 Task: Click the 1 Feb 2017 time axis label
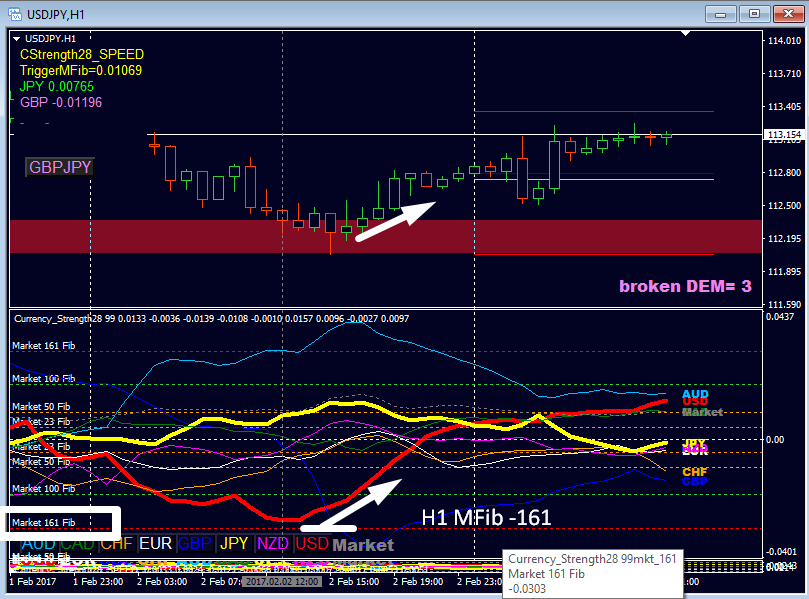(33, 581)
